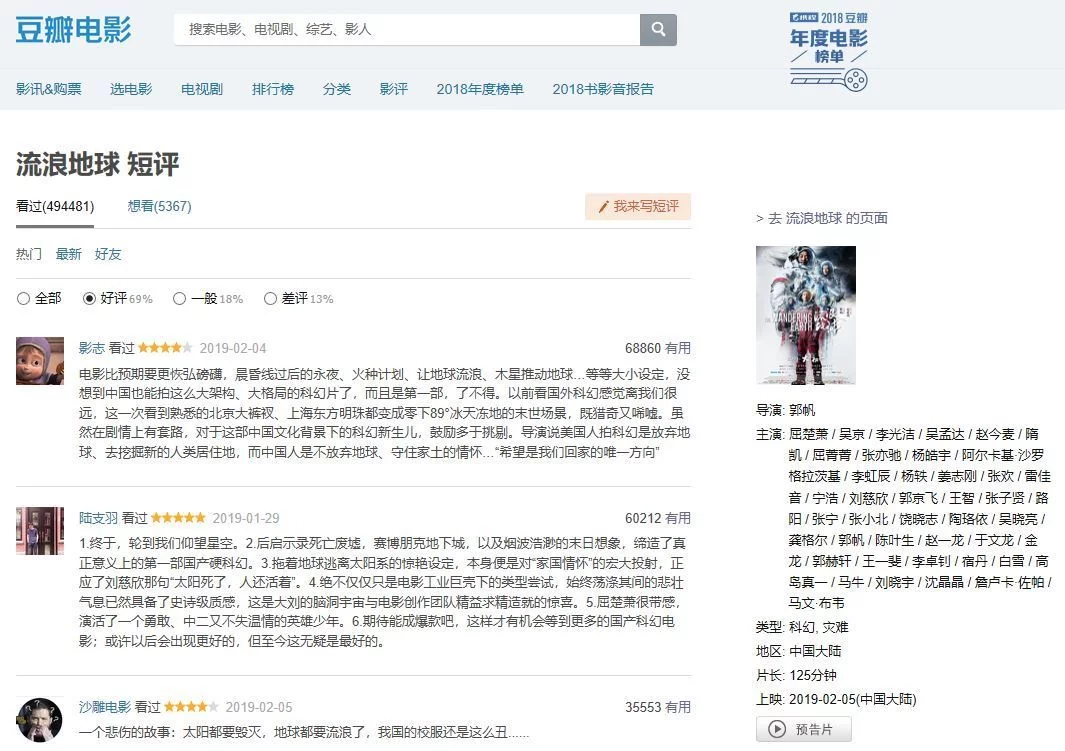The image size is (1065, 751).
Task: Open reviewer 影志's profile link
Action: click(x=92, y=348)
